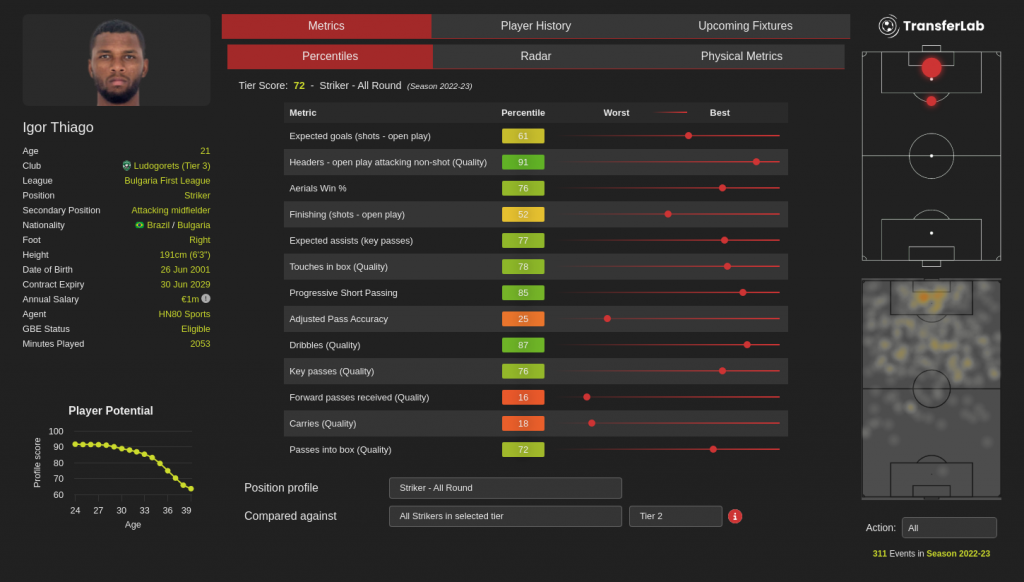Click the heatmap pitch image

point(931,389)
